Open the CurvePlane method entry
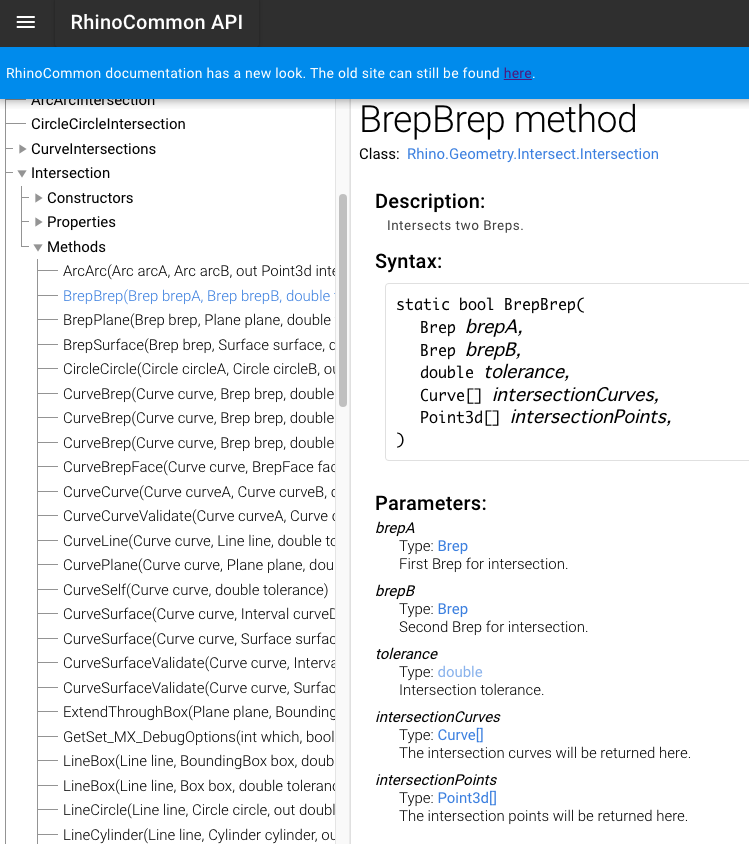The width and height of the screenshot is (749, 844). [x=199, y=565]
